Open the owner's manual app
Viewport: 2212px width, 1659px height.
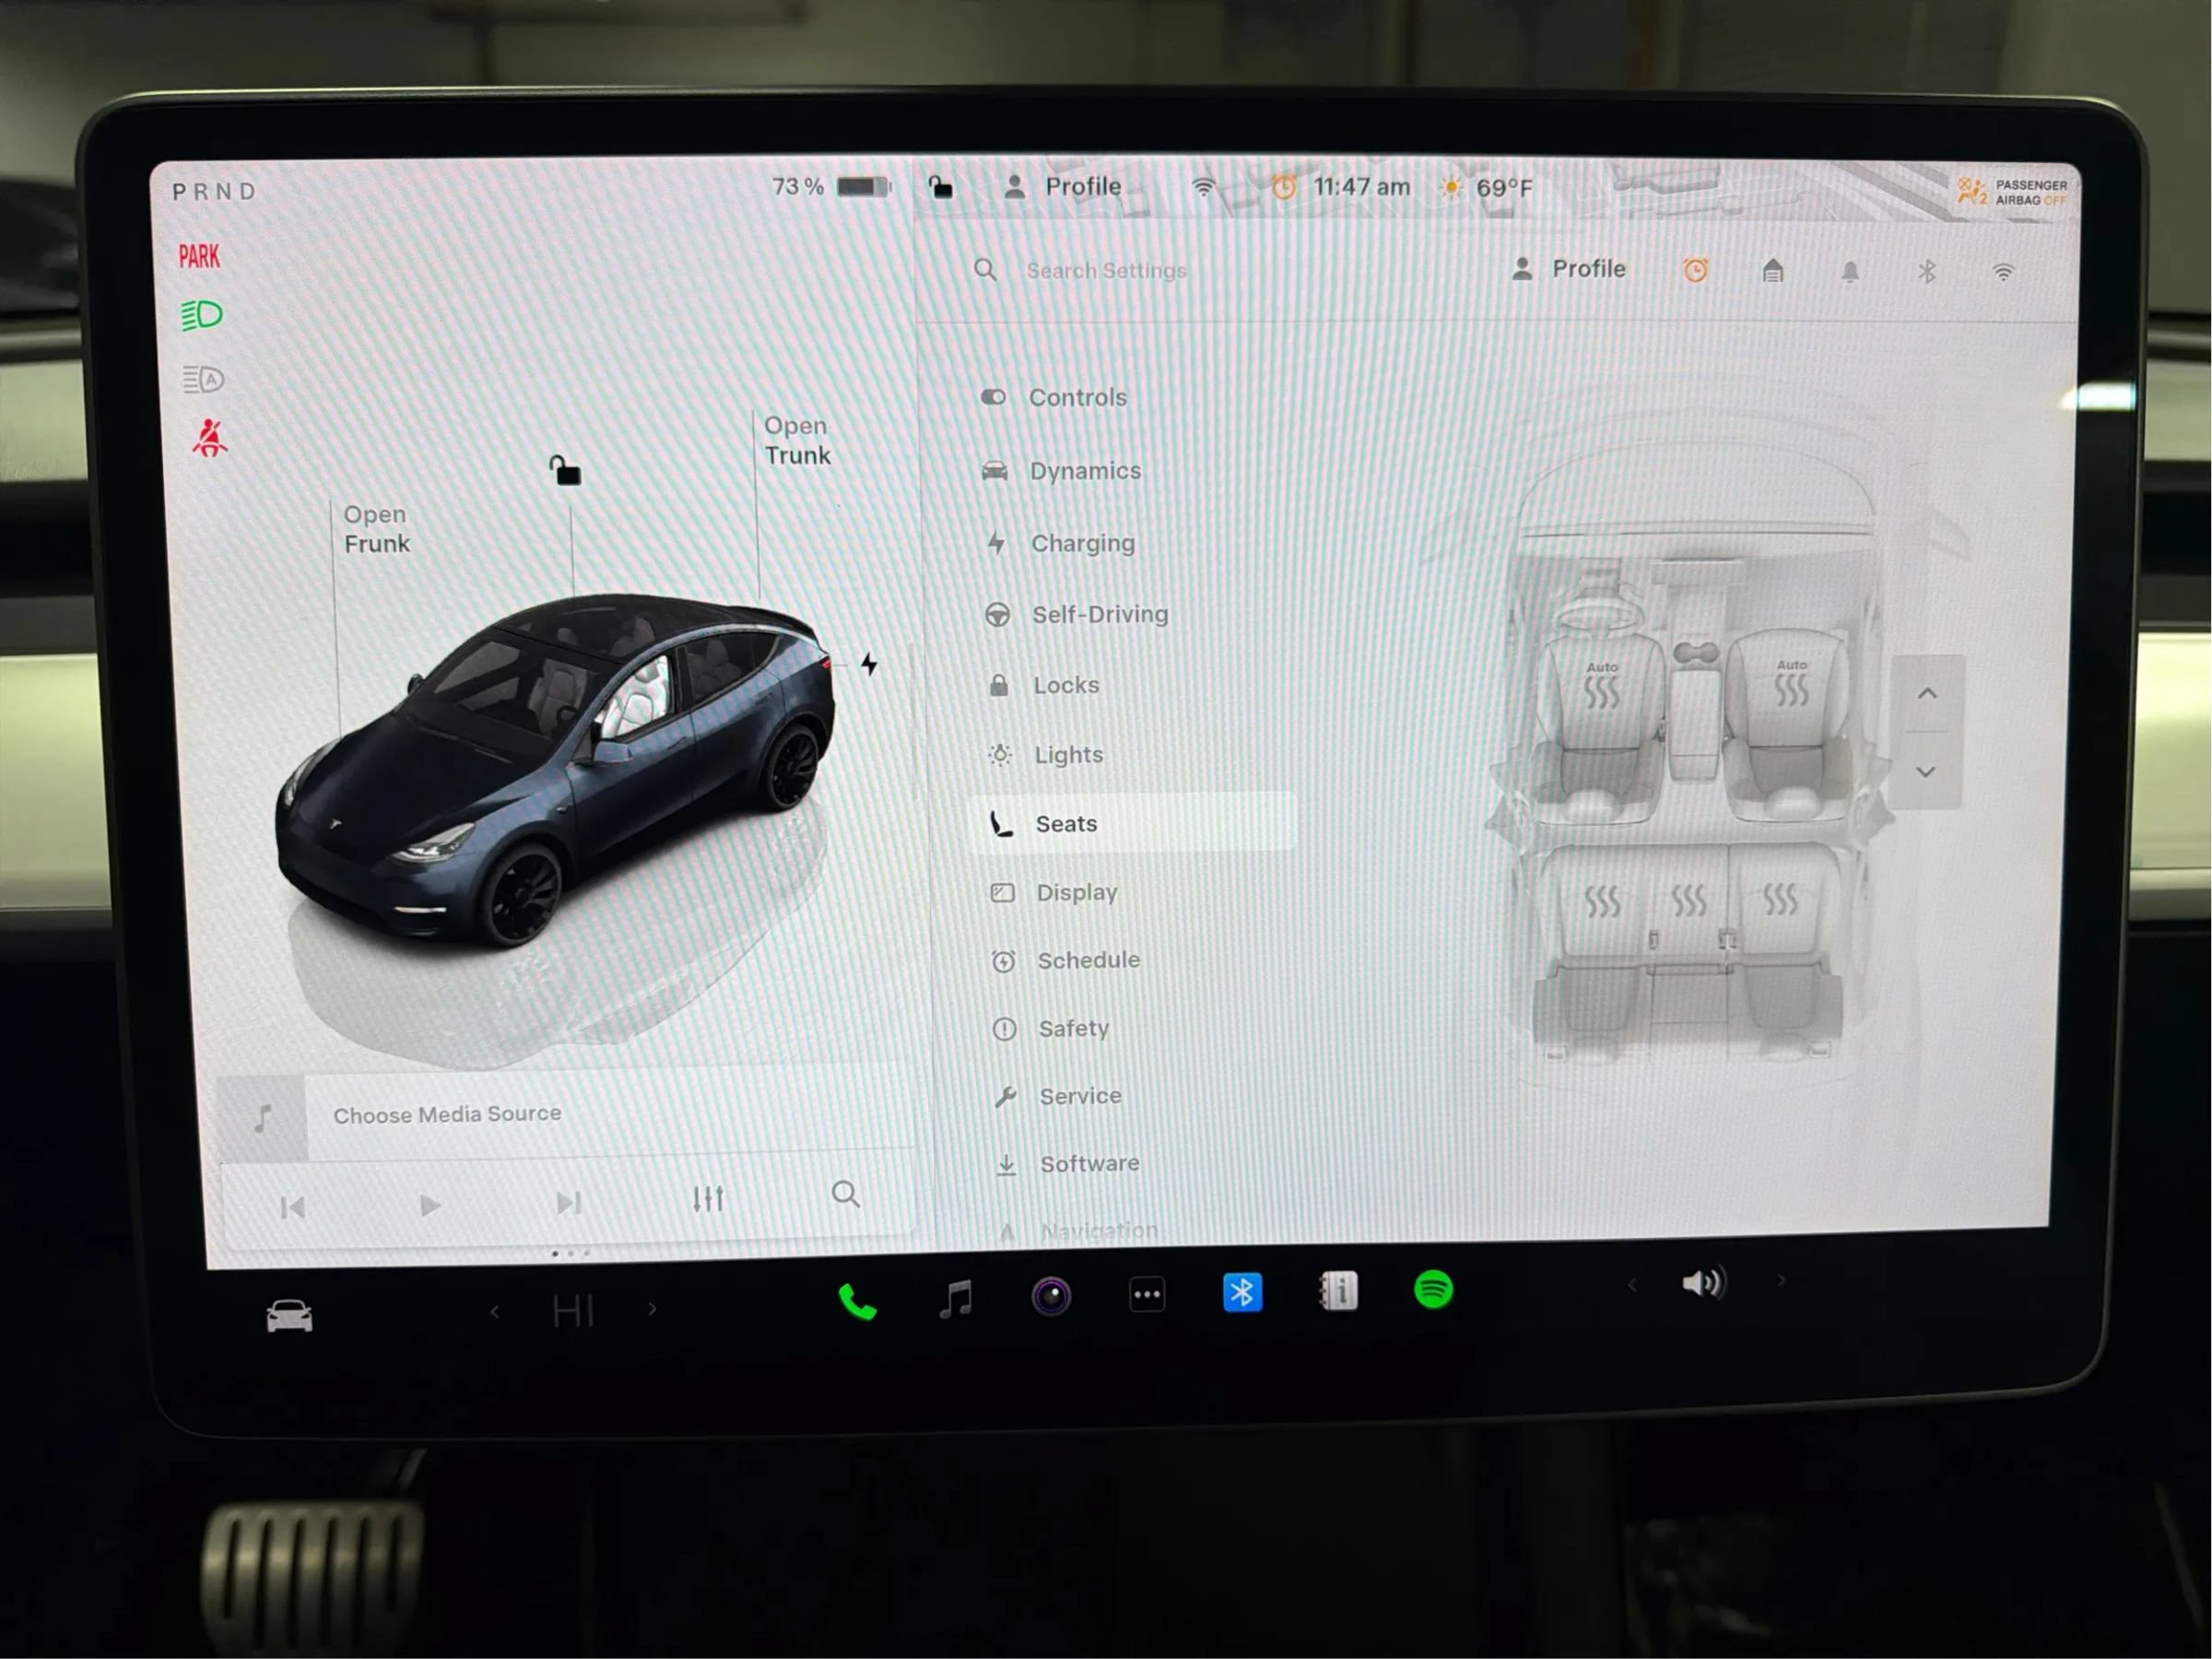[x=1338, y=1291]
